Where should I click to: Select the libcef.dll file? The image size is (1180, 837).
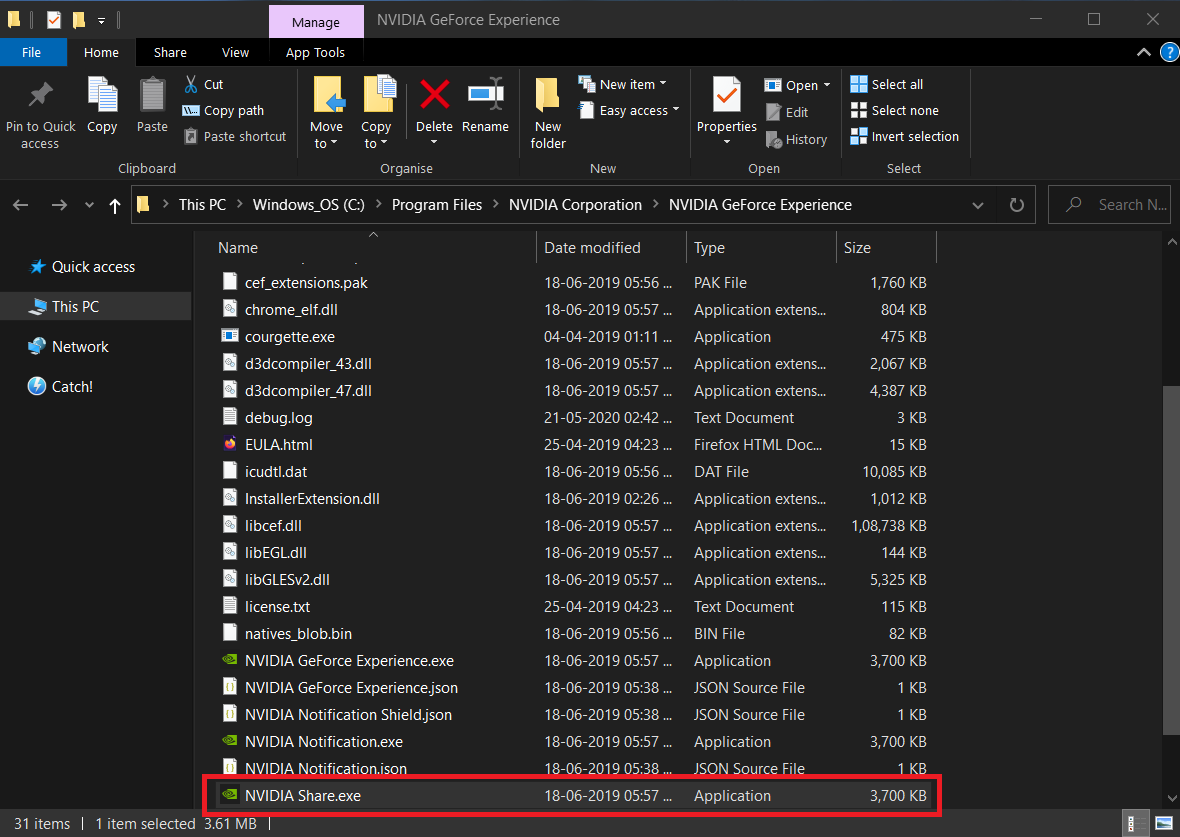click(x=273, y=525)
